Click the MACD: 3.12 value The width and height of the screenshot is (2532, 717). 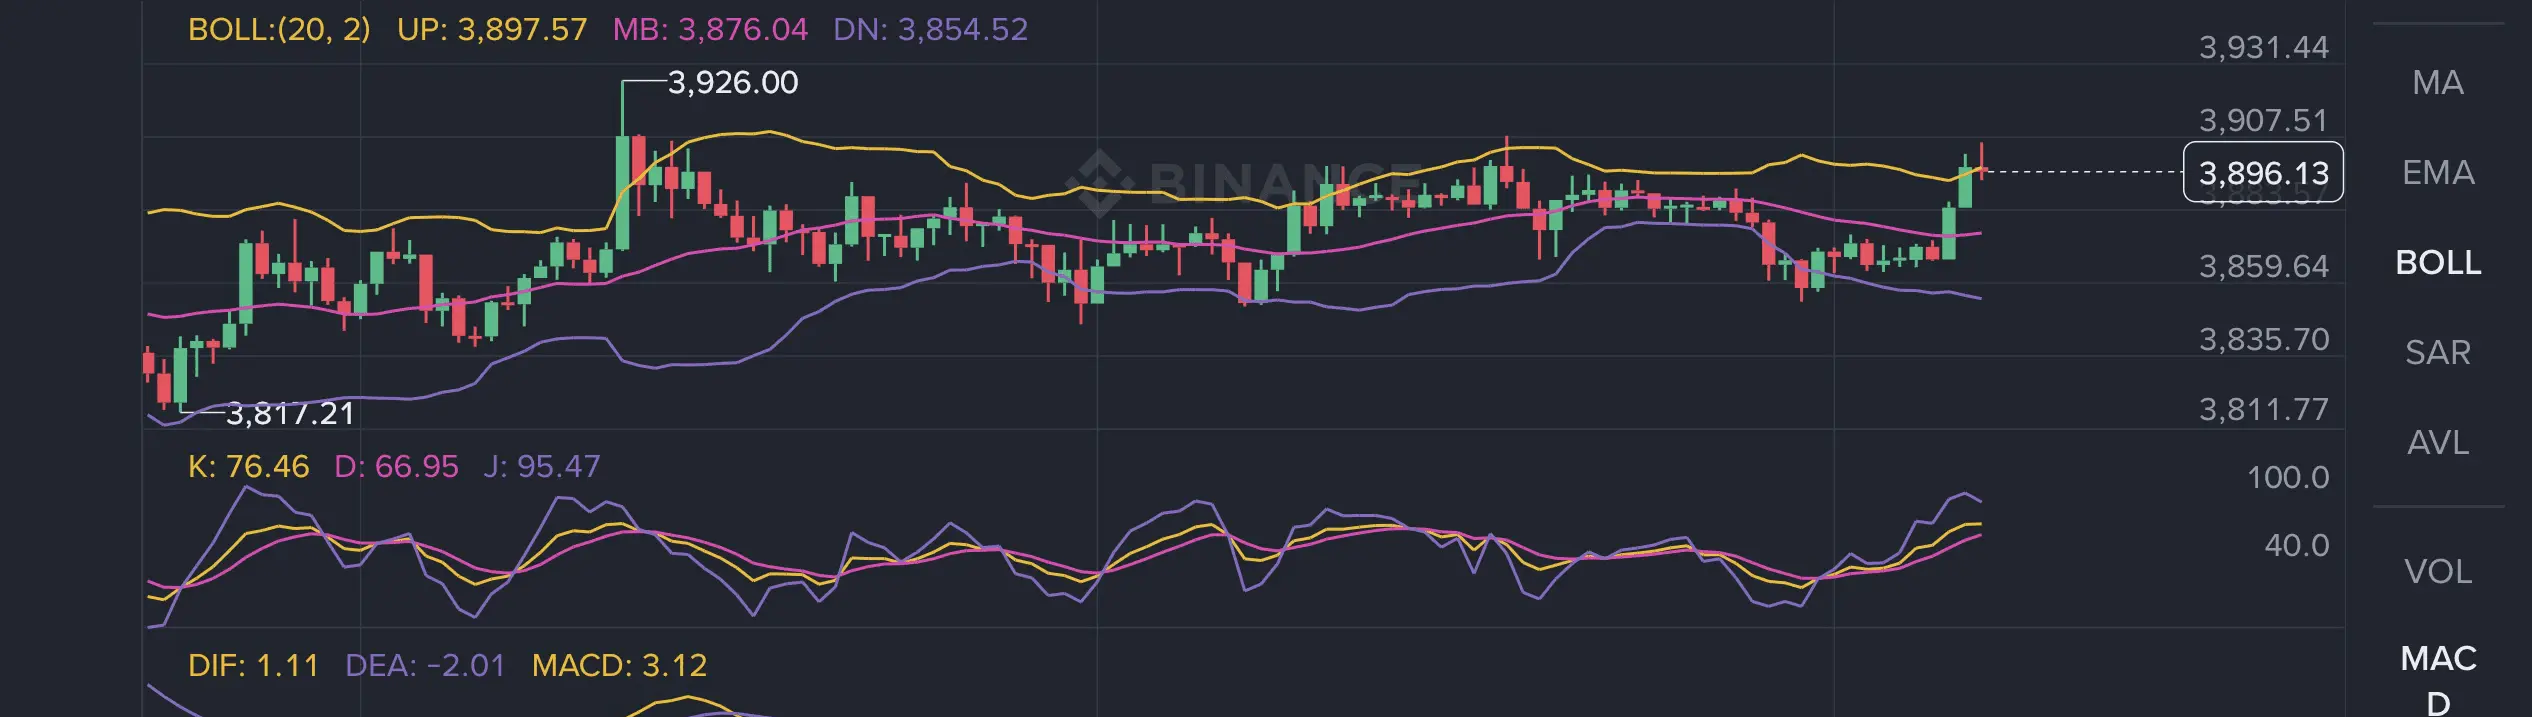coord(619,665)
